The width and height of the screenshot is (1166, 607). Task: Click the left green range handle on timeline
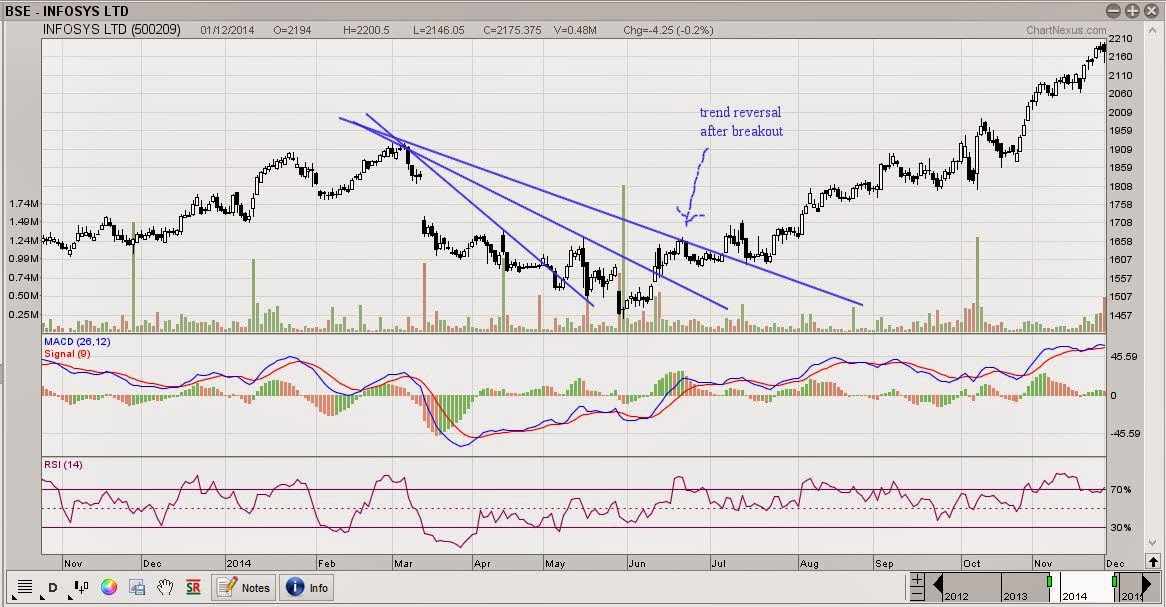(x=1049, y=580)
